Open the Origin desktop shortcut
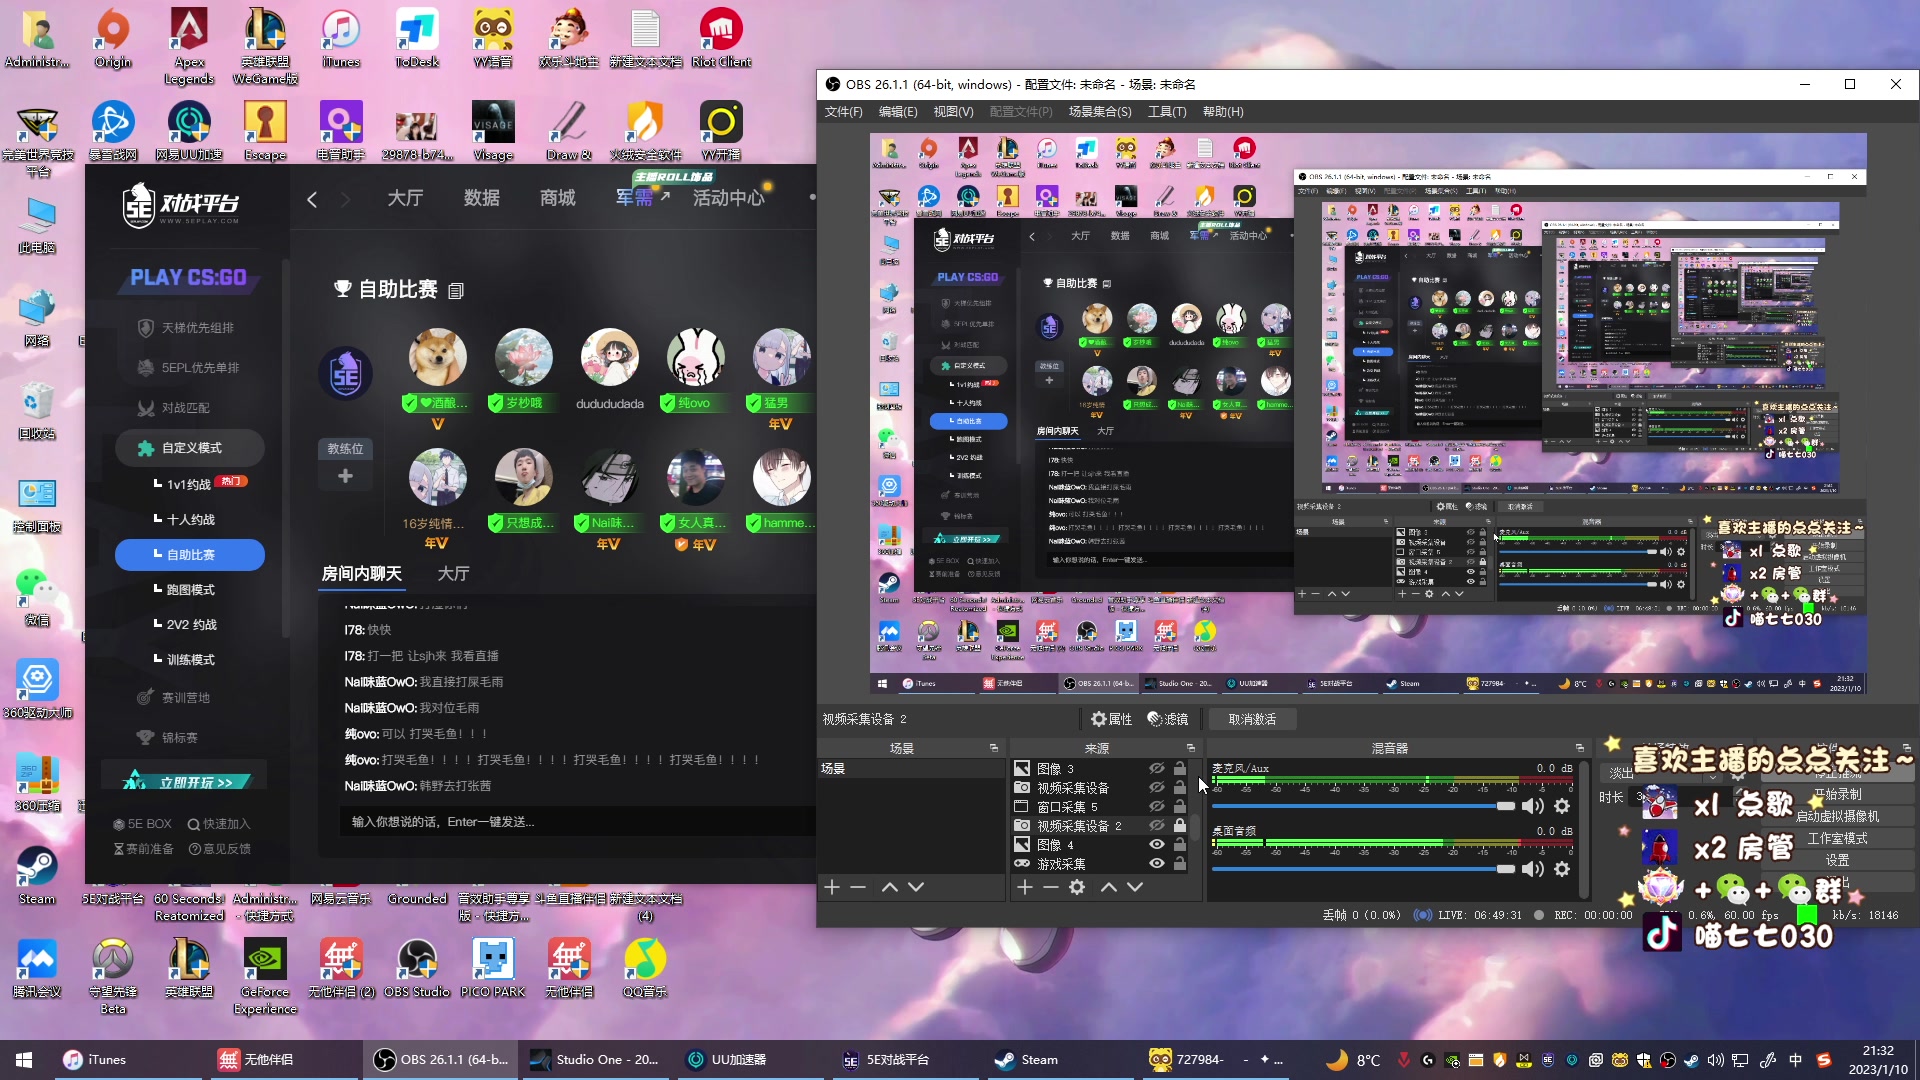Screen dimensions: 1920x1080 [x=113, y=38]
